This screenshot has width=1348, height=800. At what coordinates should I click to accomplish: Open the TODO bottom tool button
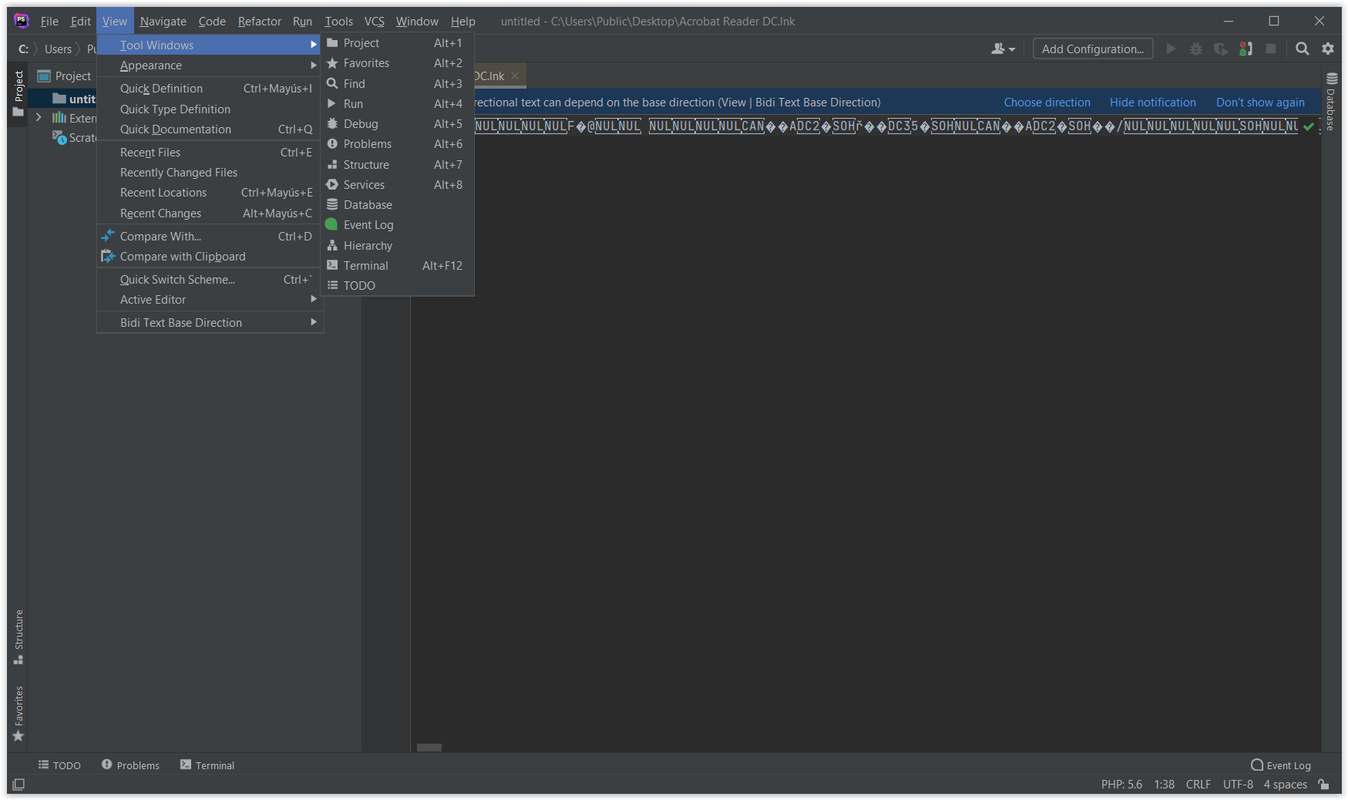(x=59, y=765)
